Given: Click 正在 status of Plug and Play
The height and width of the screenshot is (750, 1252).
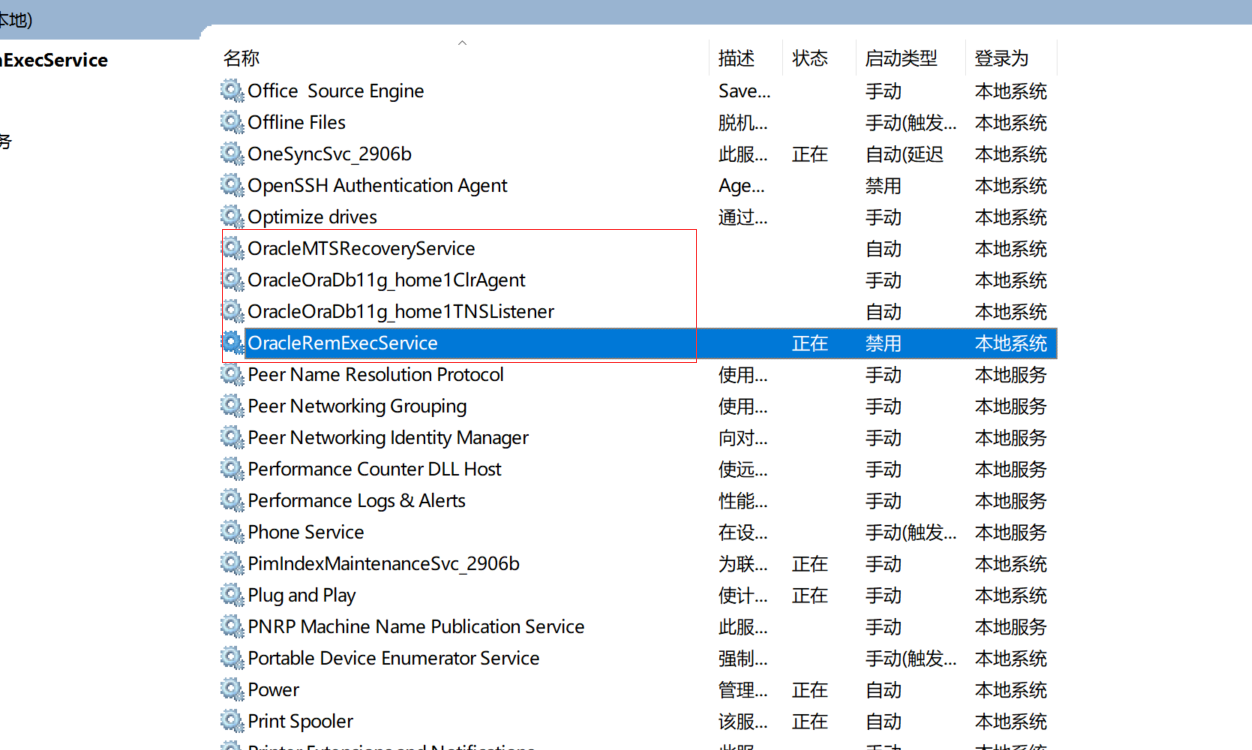Looking at the screenshot, I should point(810,595).
